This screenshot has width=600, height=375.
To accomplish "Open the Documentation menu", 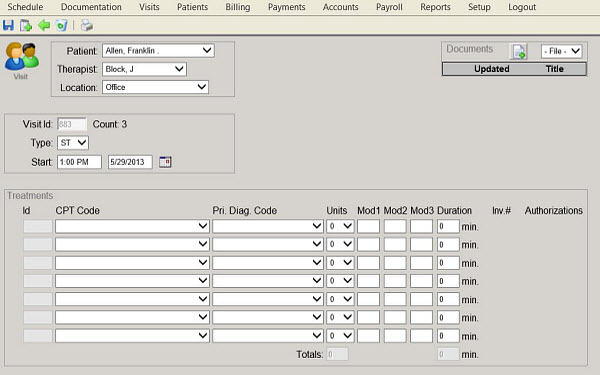I will tap(91, 7).
